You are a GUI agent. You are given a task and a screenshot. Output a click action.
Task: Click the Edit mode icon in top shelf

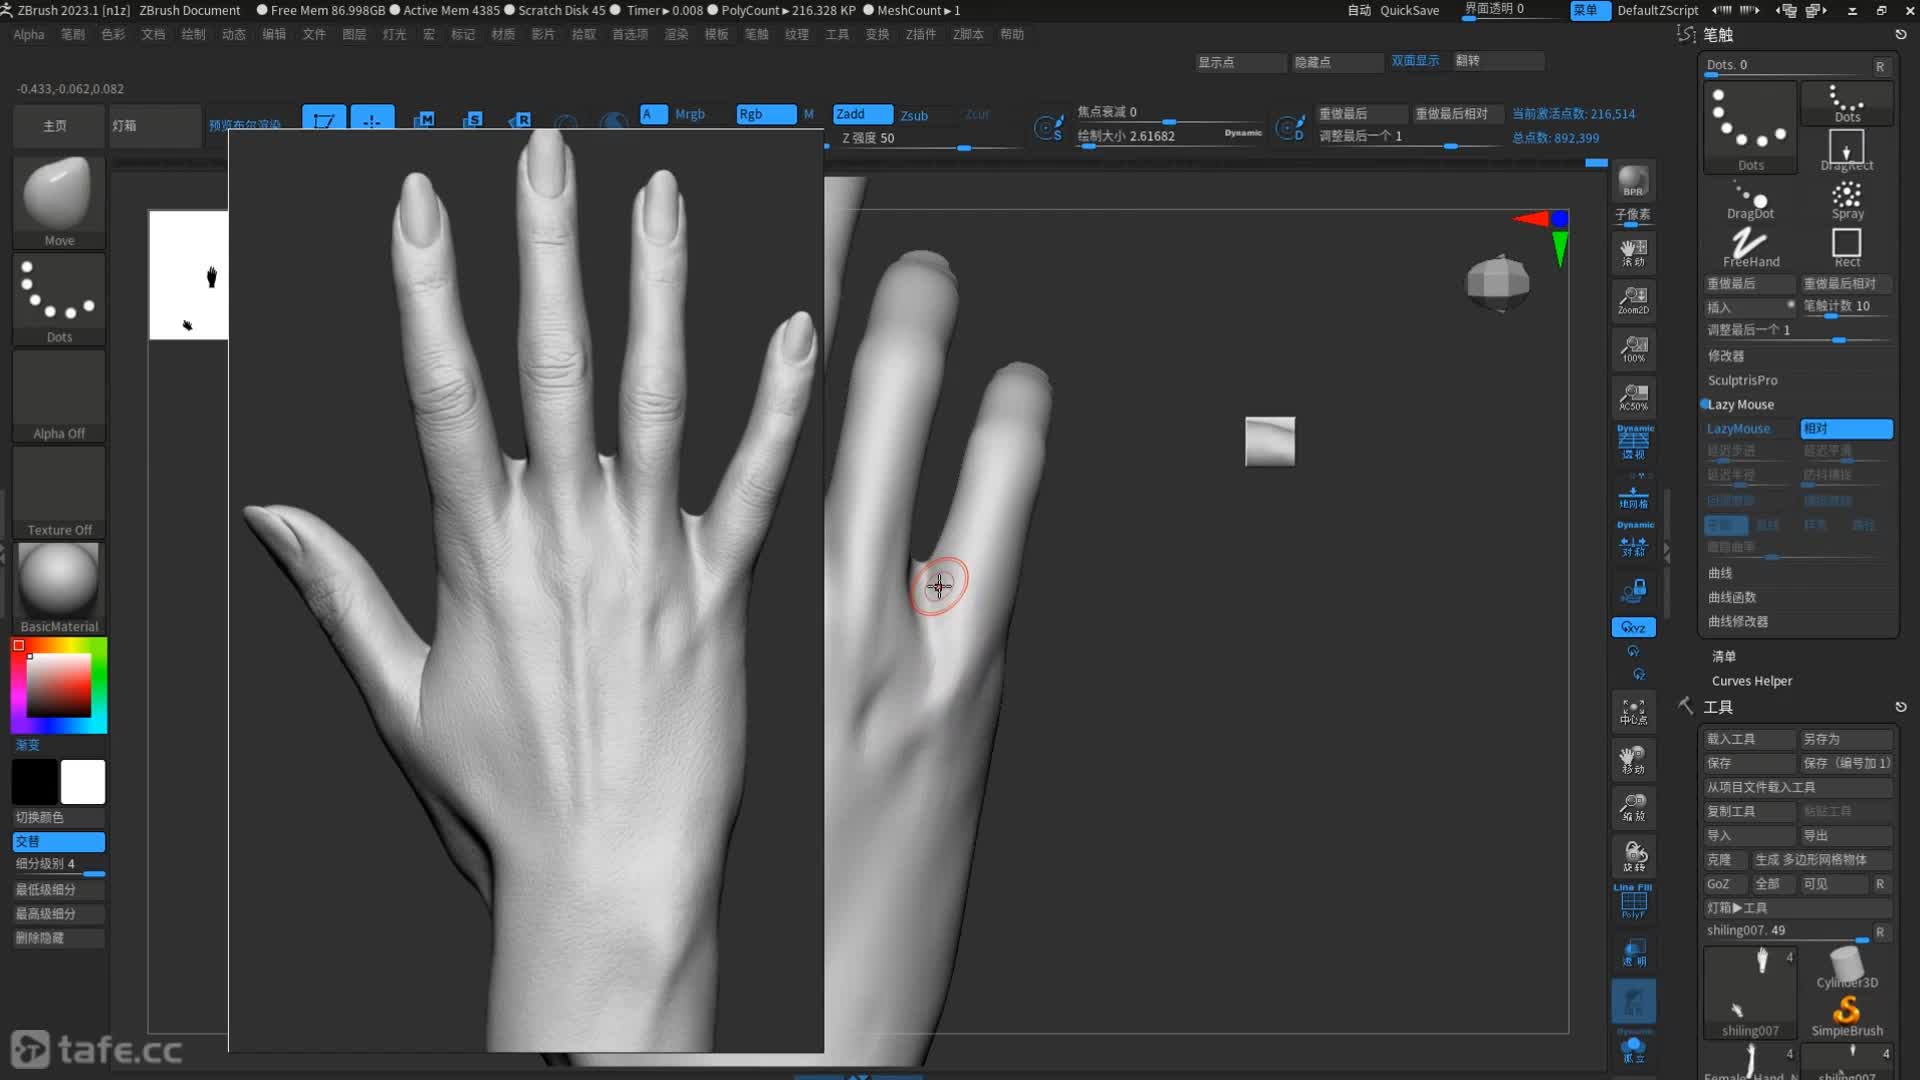[324, 118]
